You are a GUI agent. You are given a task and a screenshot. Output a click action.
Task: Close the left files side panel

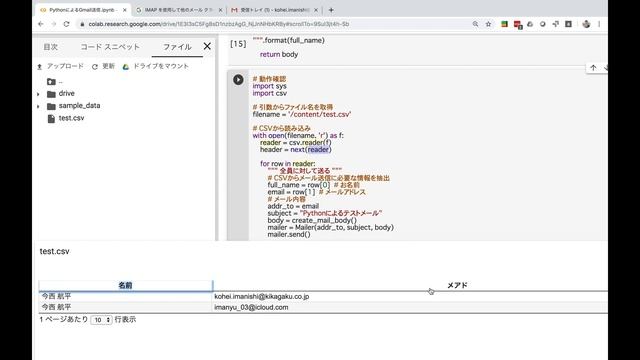coord(207,46)
